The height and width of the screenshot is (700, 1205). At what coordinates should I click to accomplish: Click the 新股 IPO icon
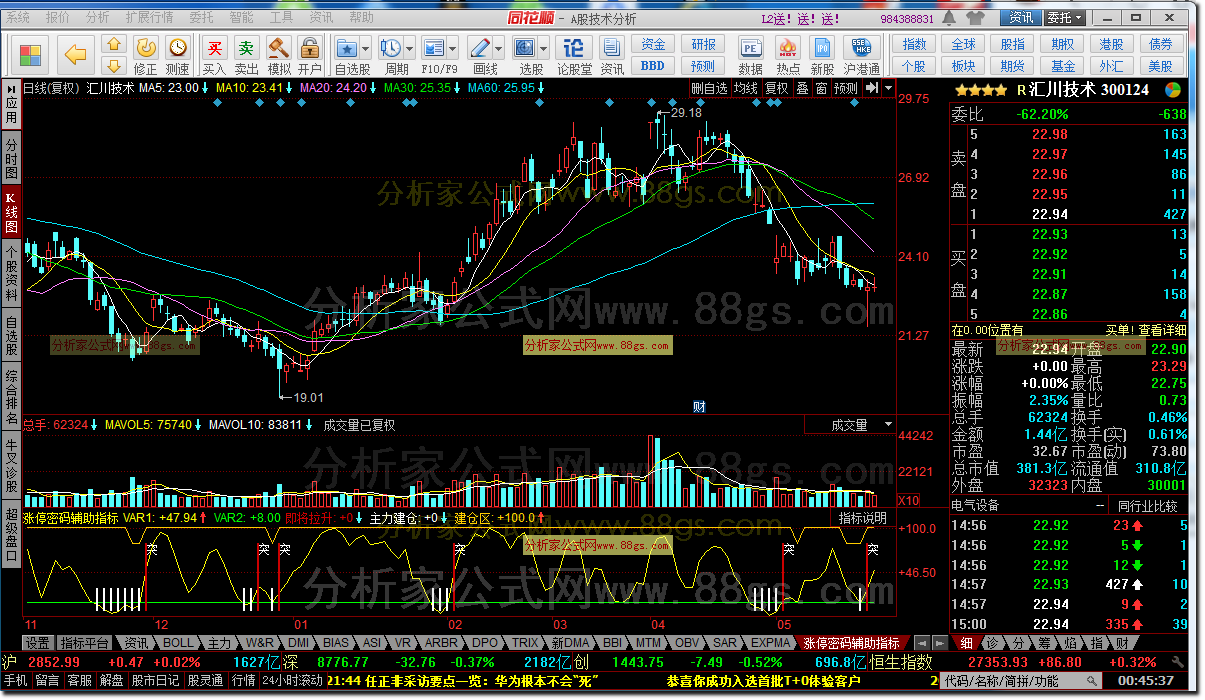coord(822,47)
